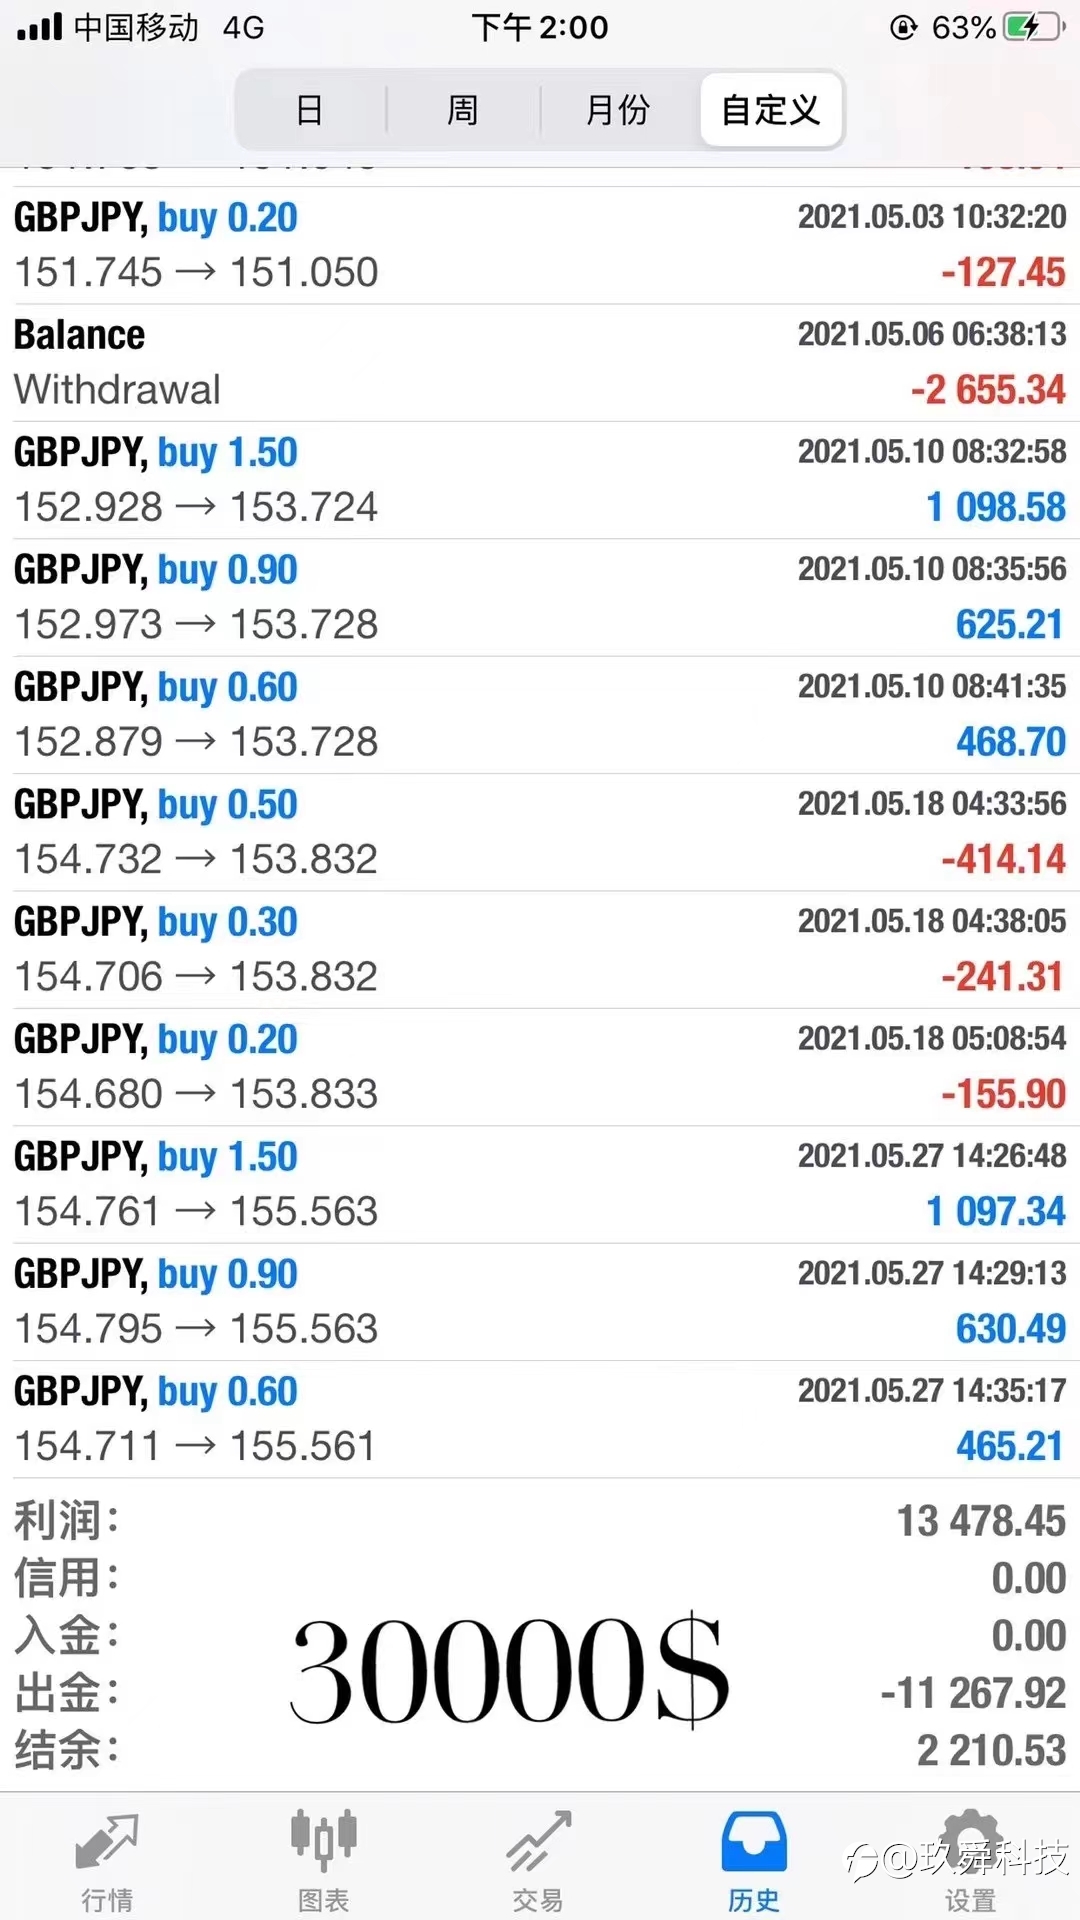Select the 日 day period segment
The width and height of the screenshot is (1080, 1920).
(310, 109)
